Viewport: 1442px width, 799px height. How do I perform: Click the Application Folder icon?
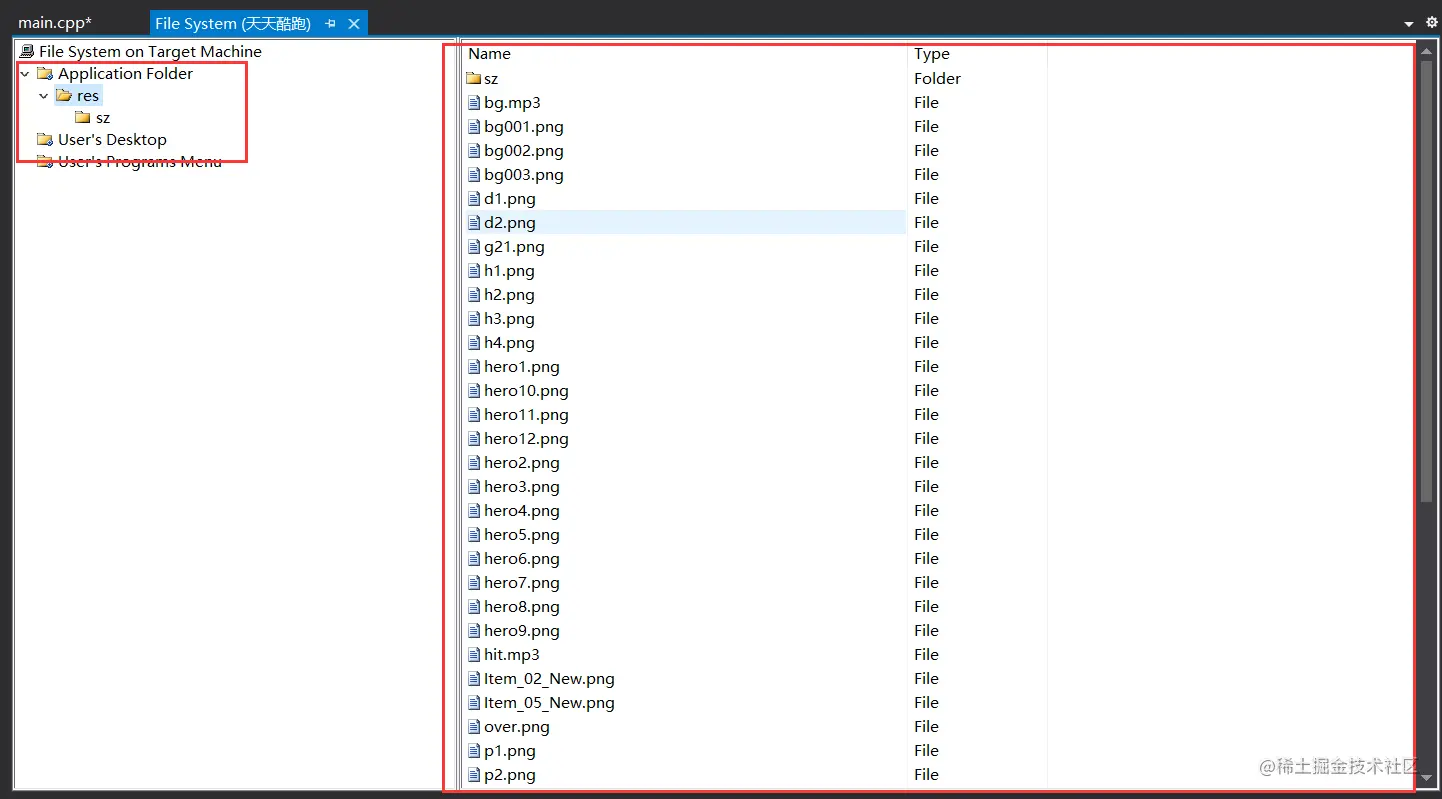coord(44,74)
